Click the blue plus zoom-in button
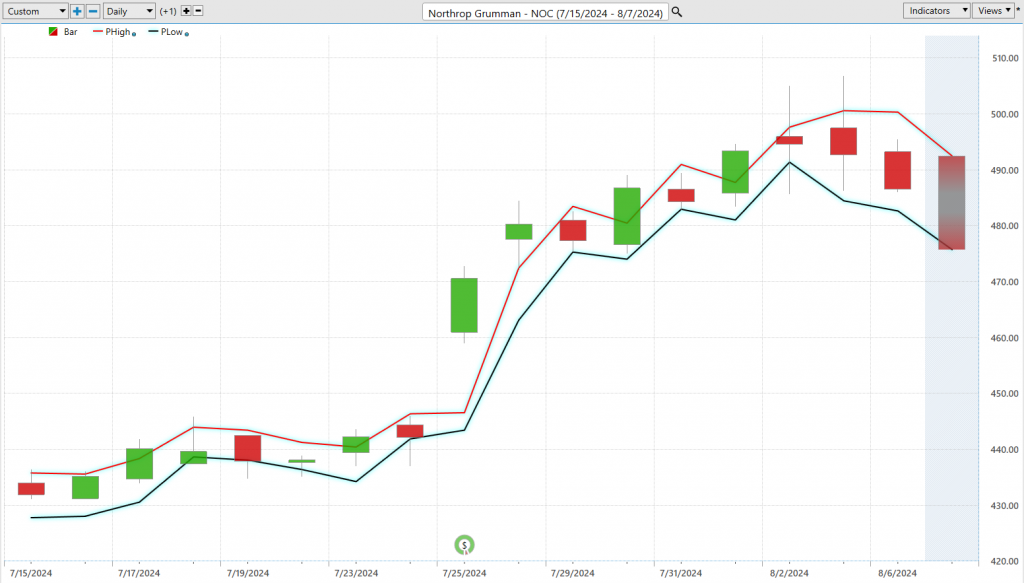The height and width of the screenshot is (583, 1024). [x=77, y=11]
